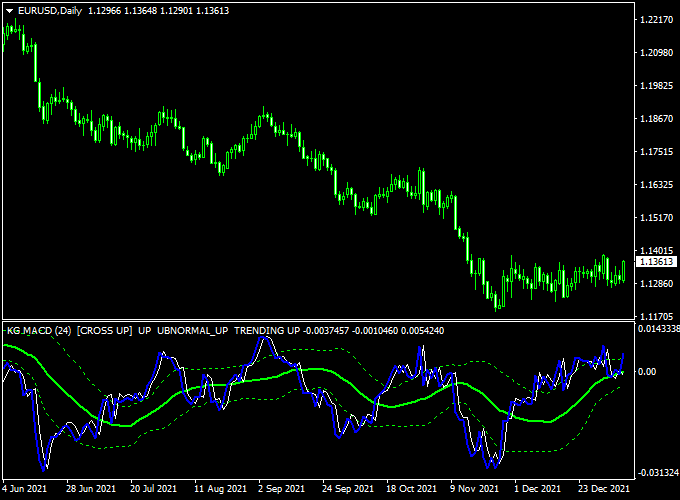Click the UBNORMAL_UP indicator status
Image resolution: width=680 pixels, height=500 pixels.
pos(193,331)
